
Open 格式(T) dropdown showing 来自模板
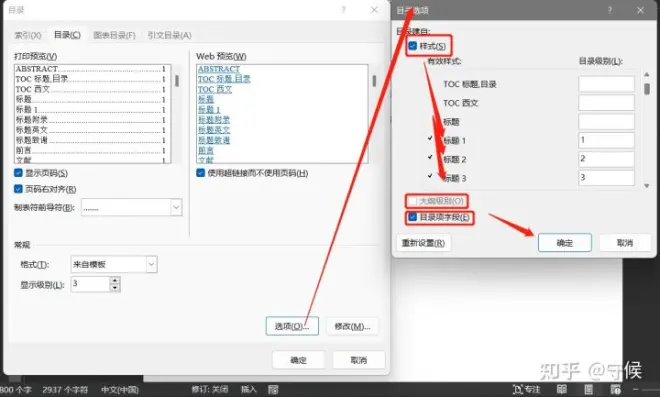tap(151, 264)
